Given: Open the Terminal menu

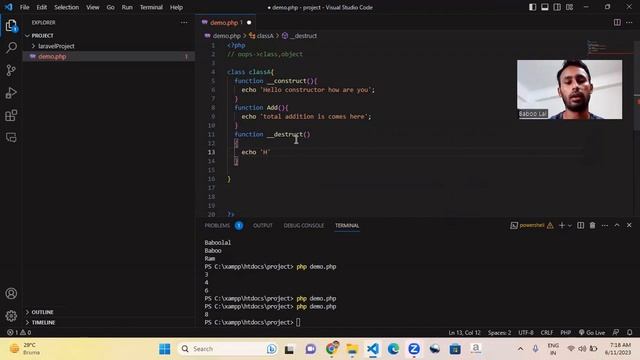Looking at the screenshot, I should pyautogui.click(x=151, y=7).
